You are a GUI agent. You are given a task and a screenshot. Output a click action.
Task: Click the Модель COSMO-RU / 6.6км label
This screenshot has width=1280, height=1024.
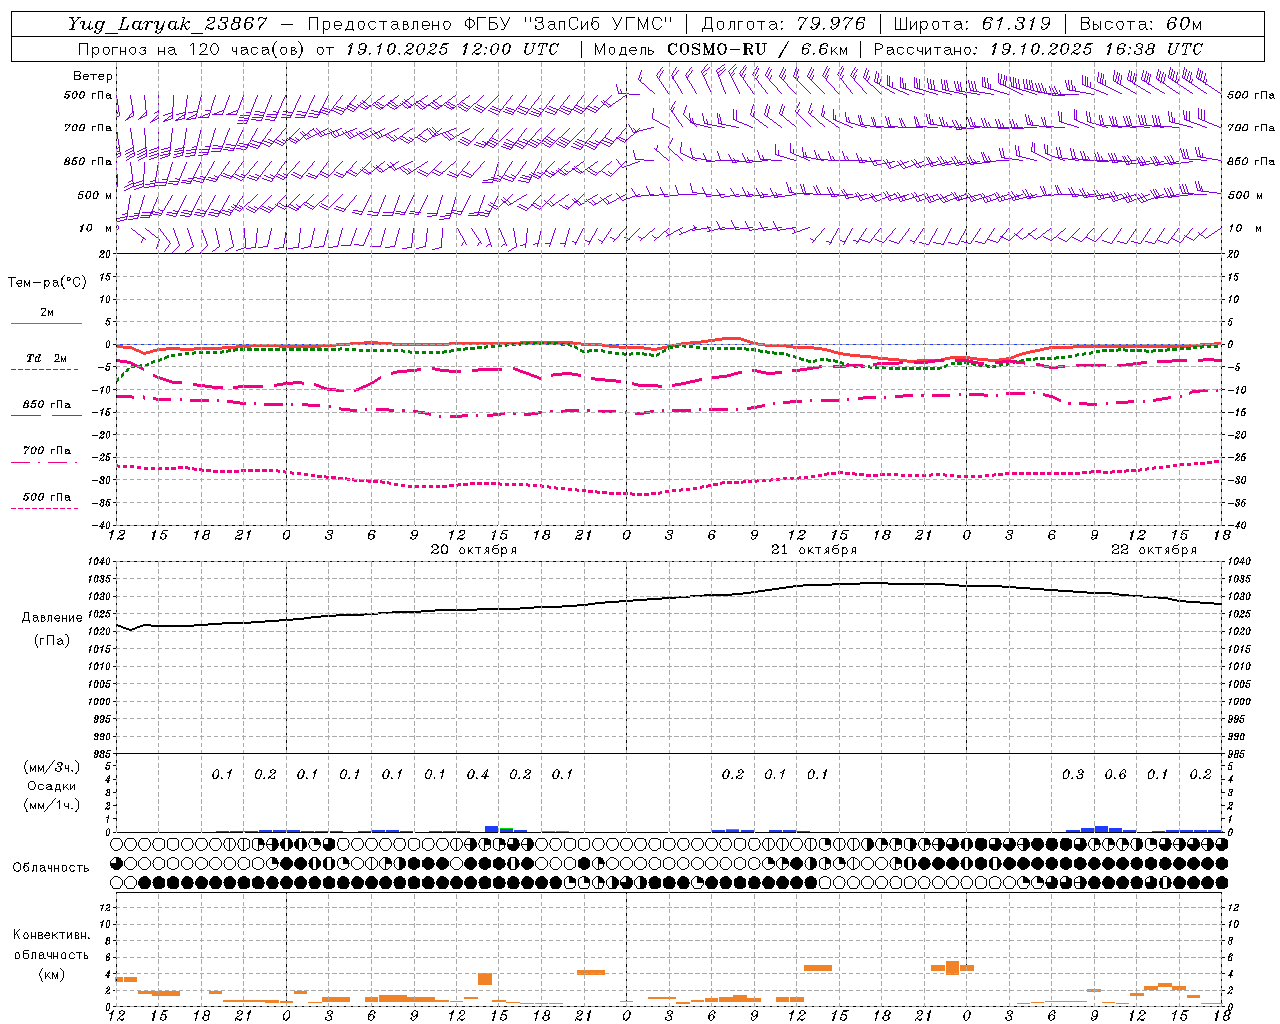click(721, 49)
